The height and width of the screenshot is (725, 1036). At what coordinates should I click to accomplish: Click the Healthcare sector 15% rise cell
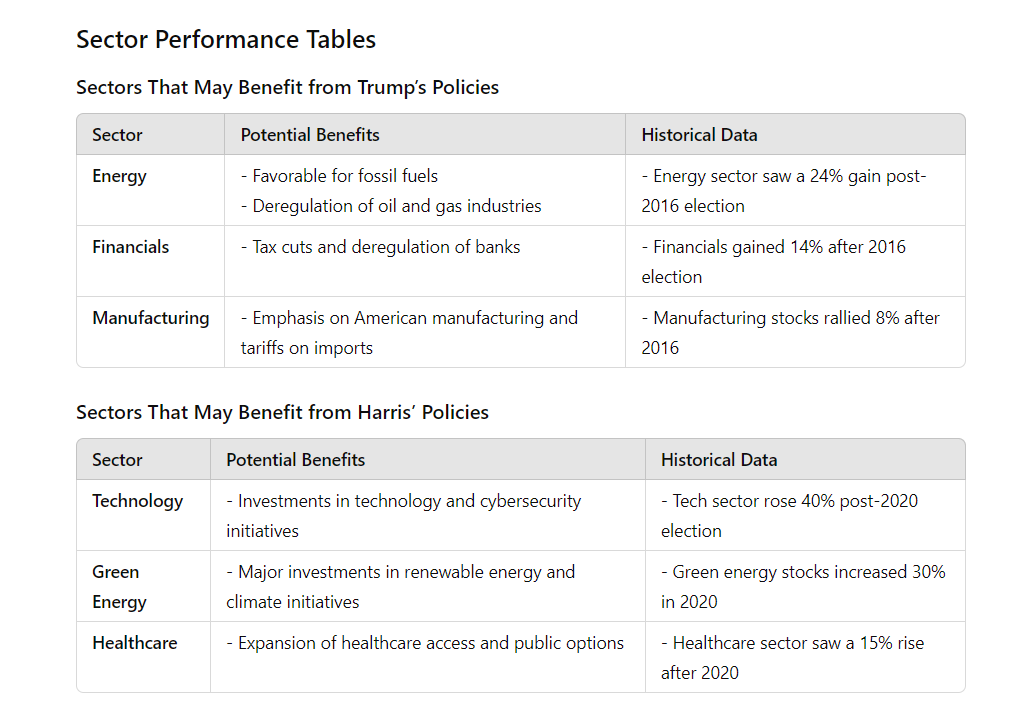pyautogui.click(x=792, y=658)
